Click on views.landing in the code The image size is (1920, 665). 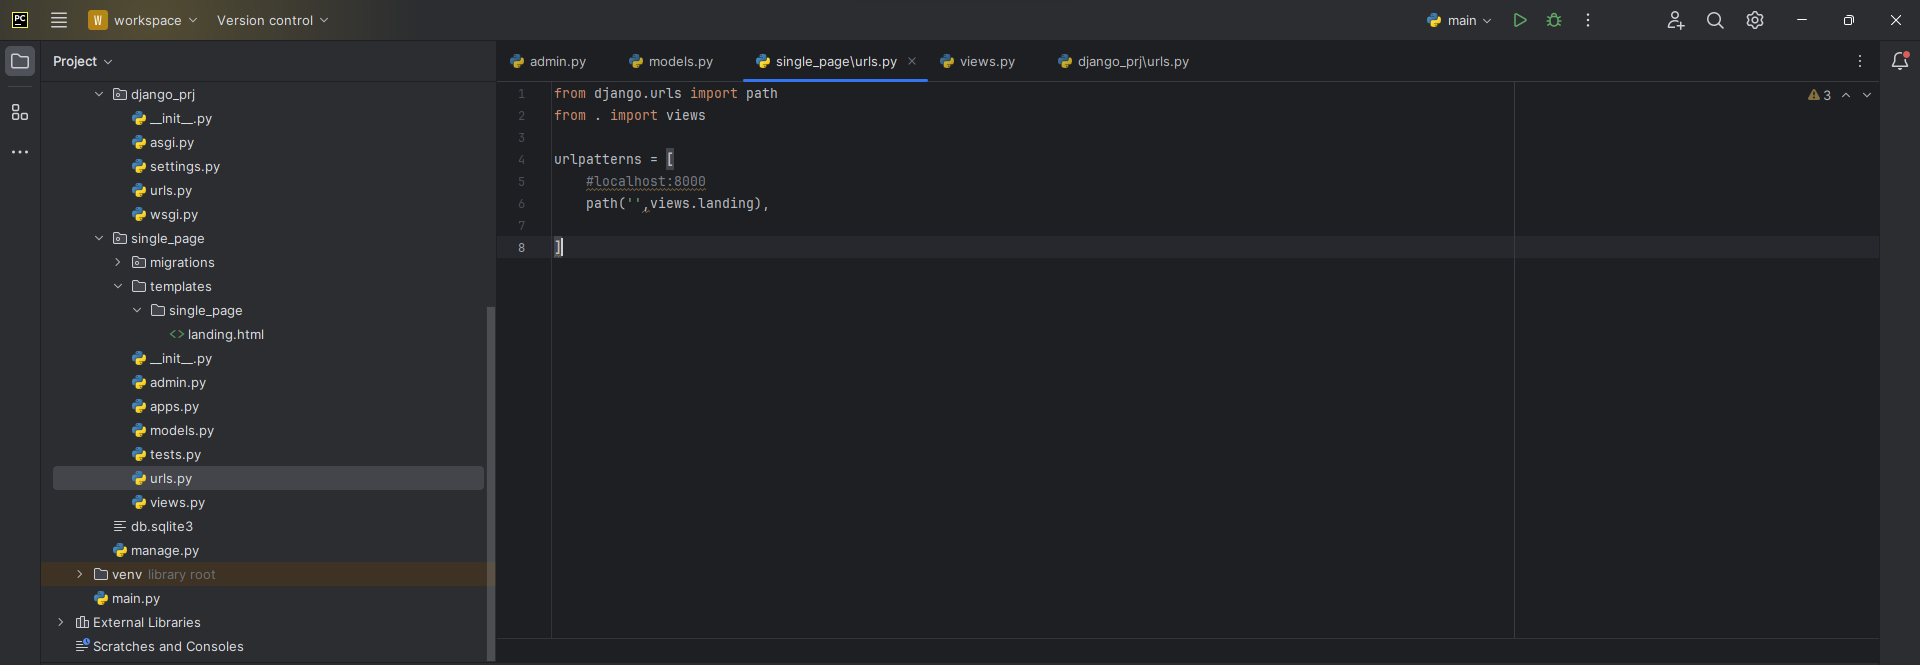(x=702, y=203)
